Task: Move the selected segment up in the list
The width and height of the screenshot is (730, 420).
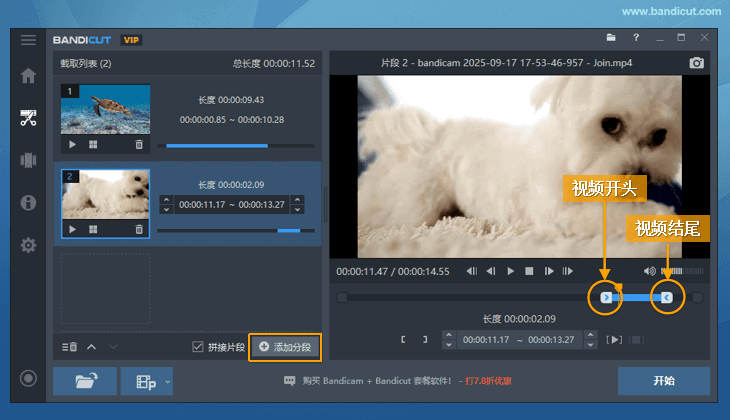Action: (91, 347)
